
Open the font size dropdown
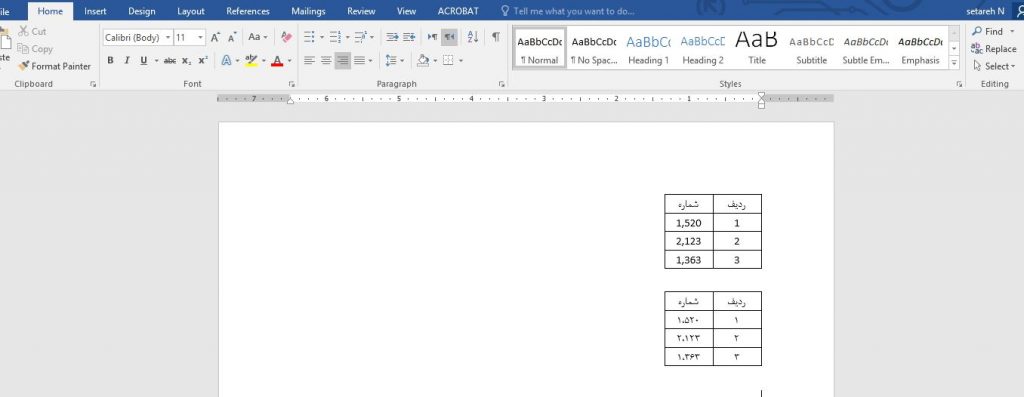point(200,37)
